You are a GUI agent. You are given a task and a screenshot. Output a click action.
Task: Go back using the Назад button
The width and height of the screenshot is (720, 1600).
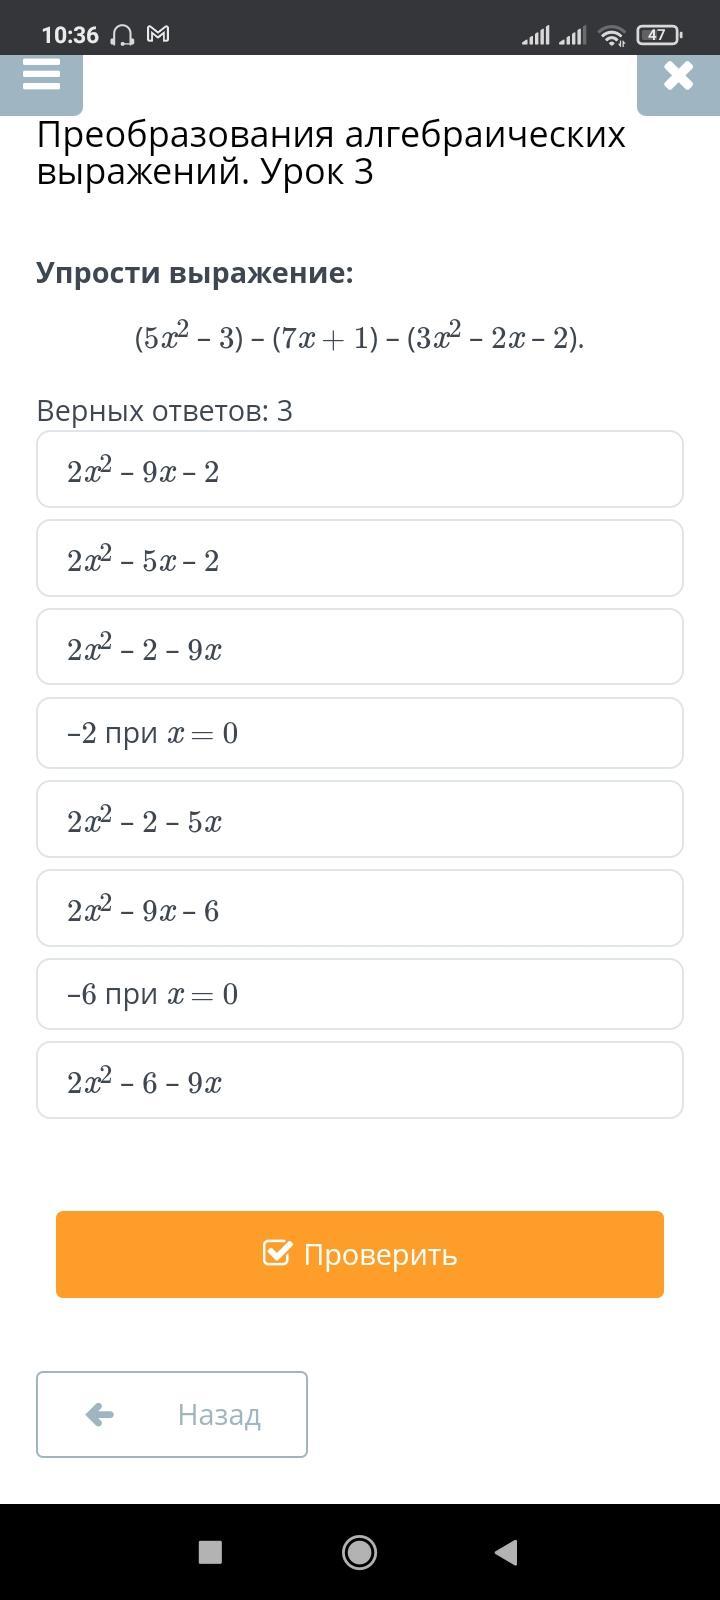tap(172, 1414)
